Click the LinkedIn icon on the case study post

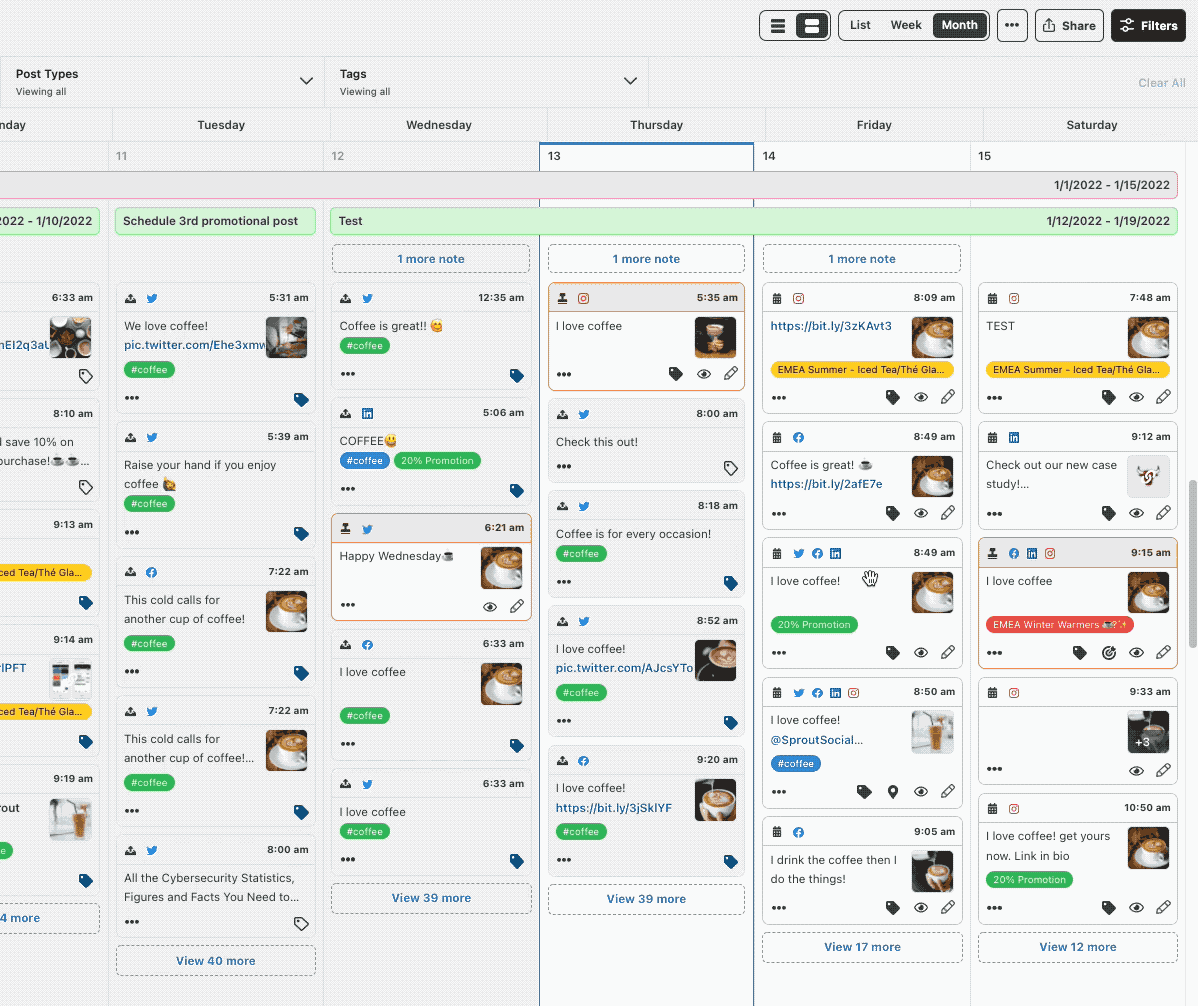tap(1014, 437)
